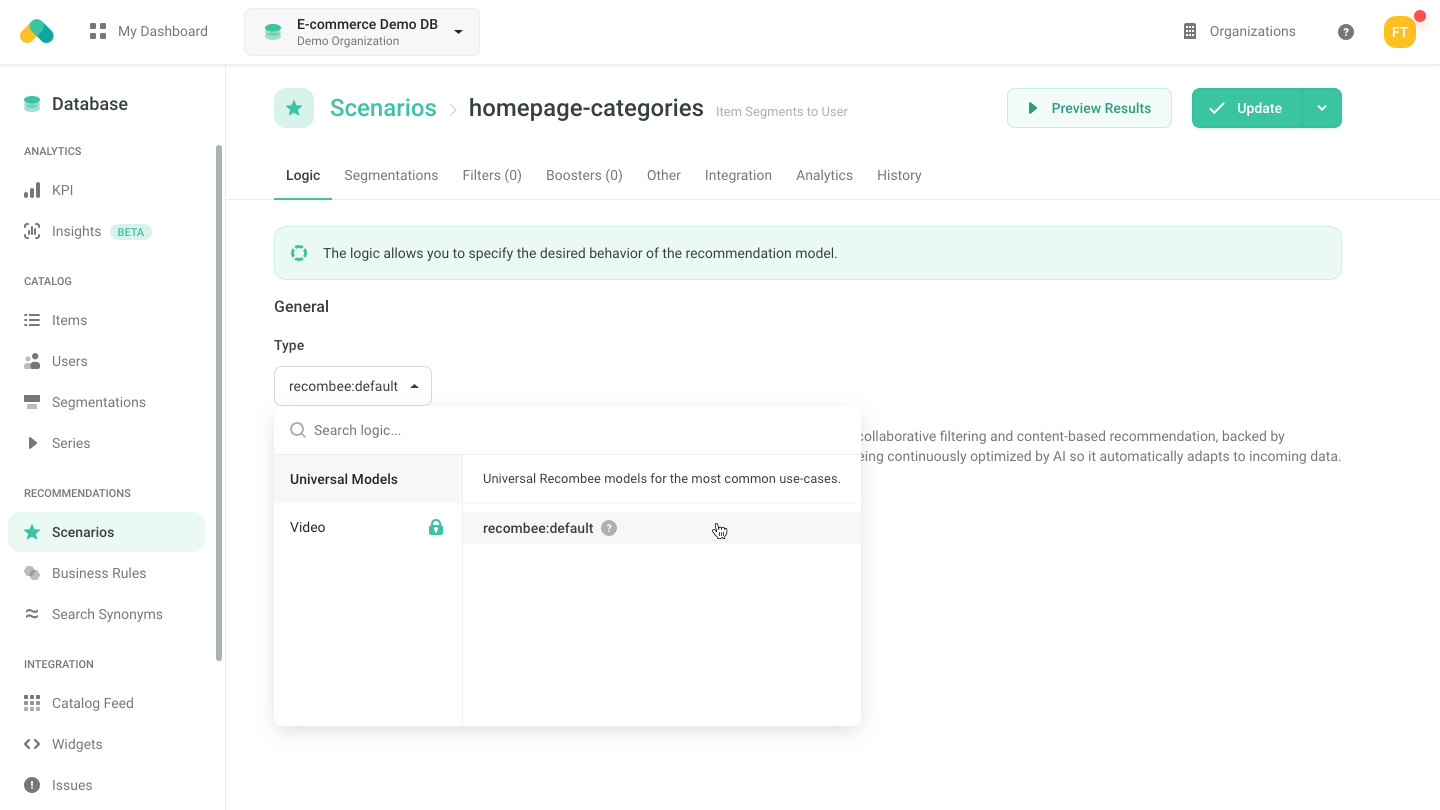Click the question mark beside recombee:default

point(609,528)
